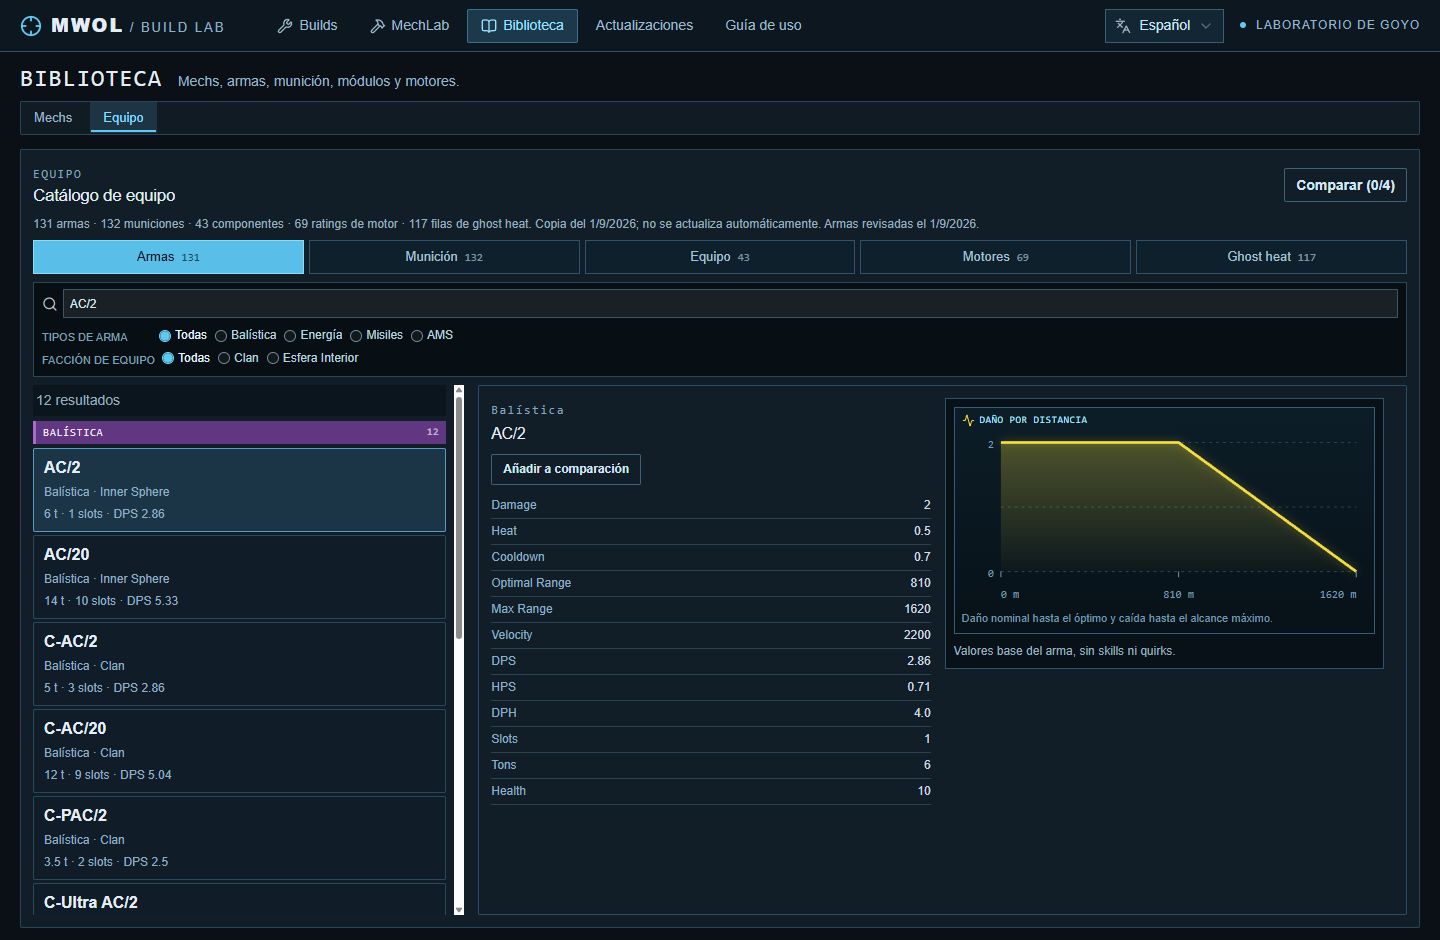Viewport: 1440px width, 940px height.
Task: Go to the MechLab page
Action: tap(410, 26)
